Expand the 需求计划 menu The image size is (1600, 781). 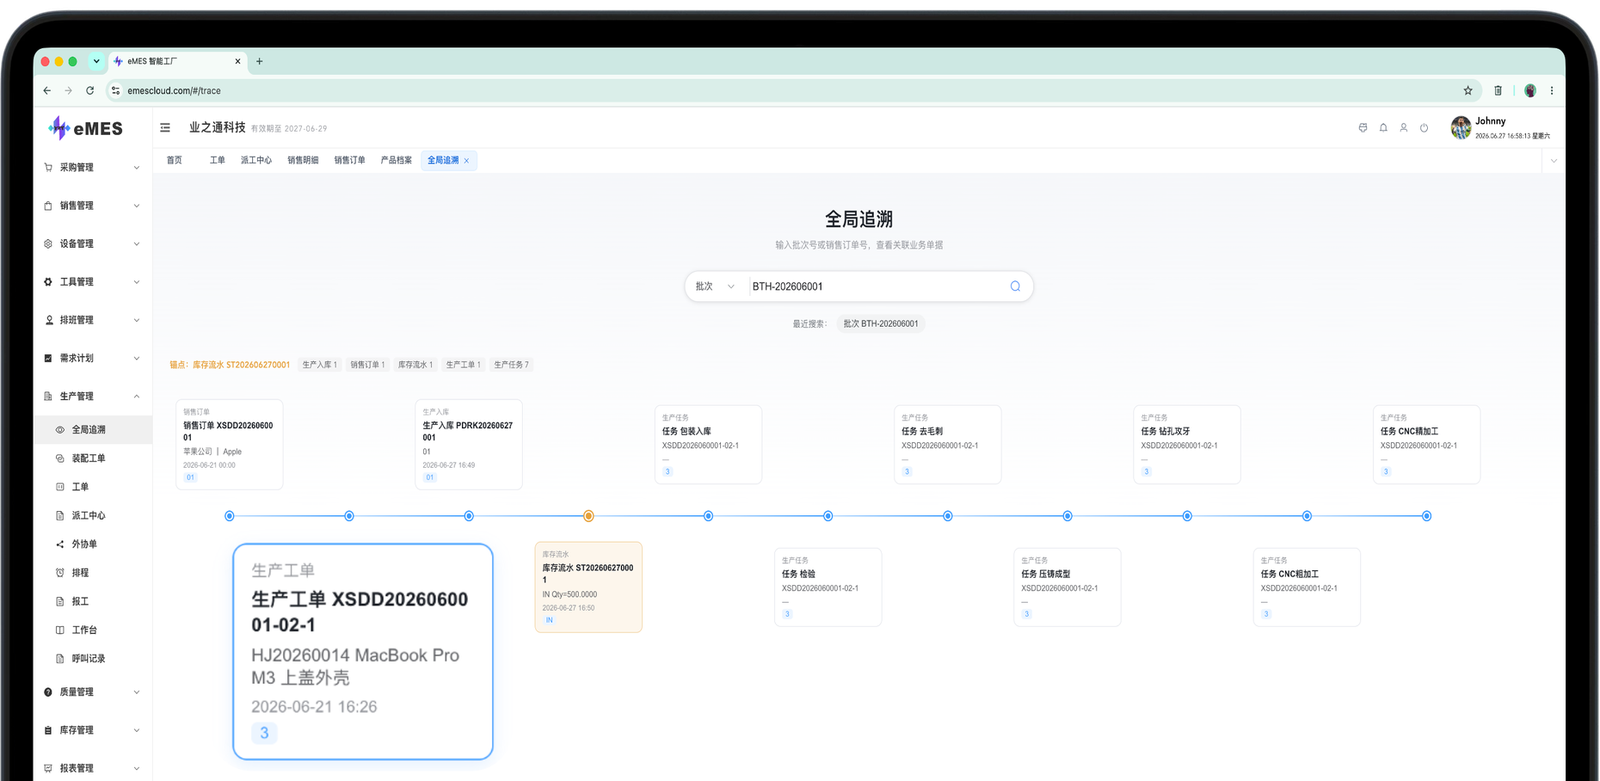93,358
